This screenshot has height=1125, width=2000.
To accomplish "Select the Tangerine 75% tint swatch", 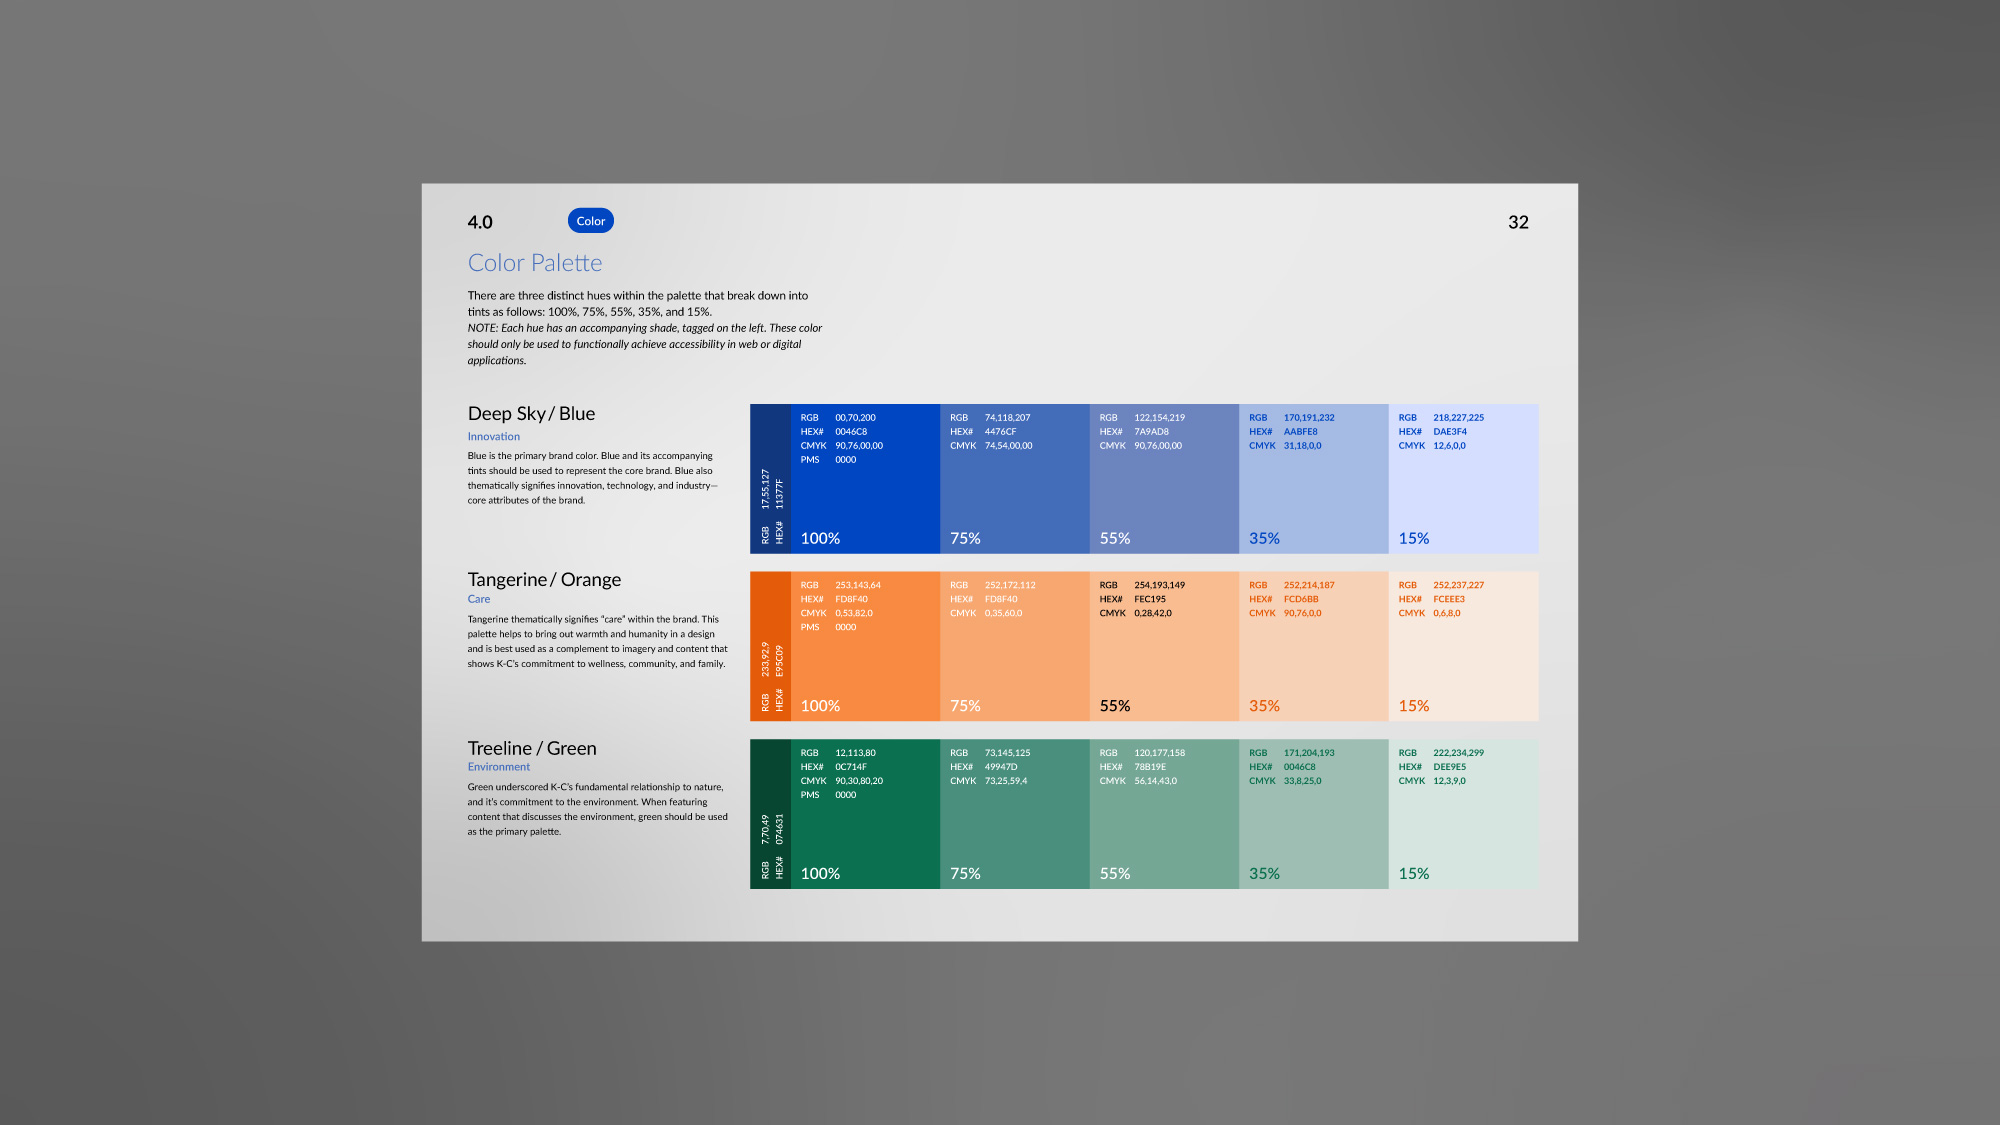I will click(1014, 662).
